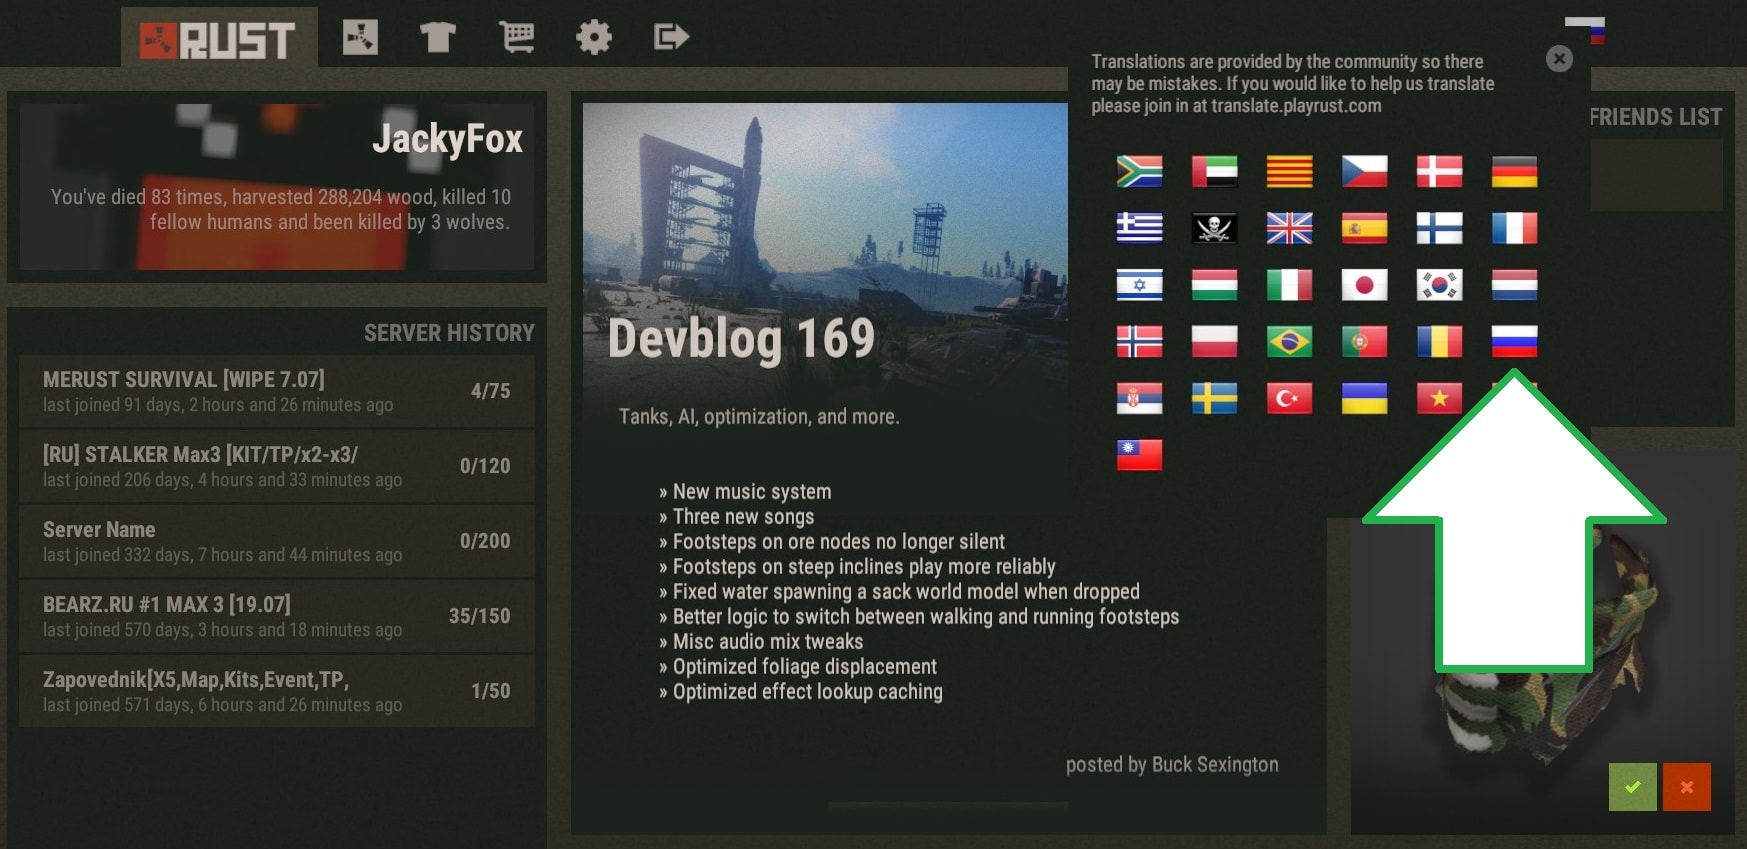This screenshot has height=849, width=1747.
Task: Select the Portuguese flag language
Action: [x=1364, y=341]
